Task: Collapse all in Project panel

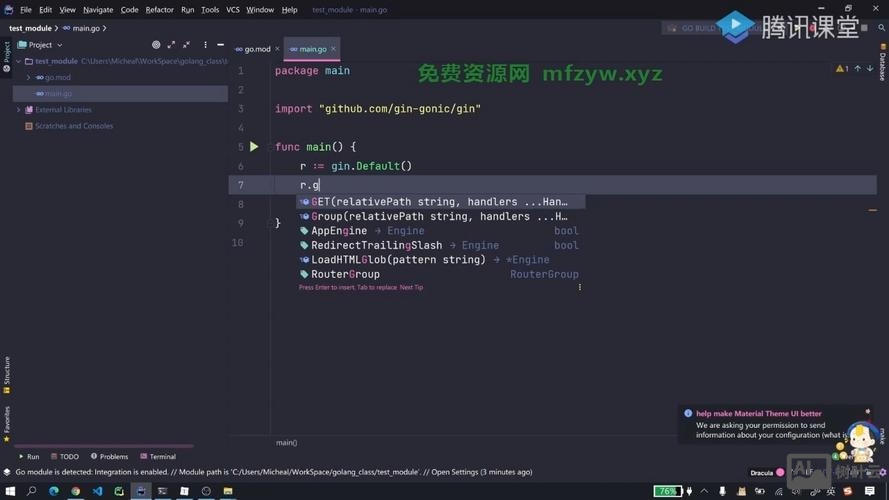Action: click(x=187, y=45)
